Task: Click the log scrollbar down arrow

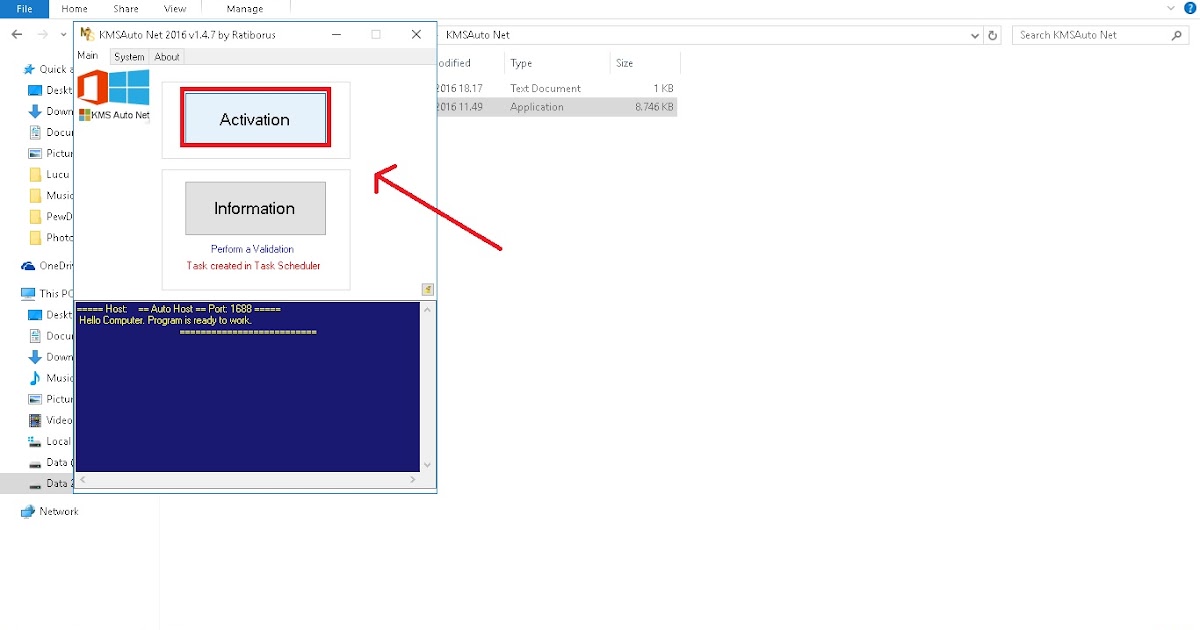Action: (428, 464)
